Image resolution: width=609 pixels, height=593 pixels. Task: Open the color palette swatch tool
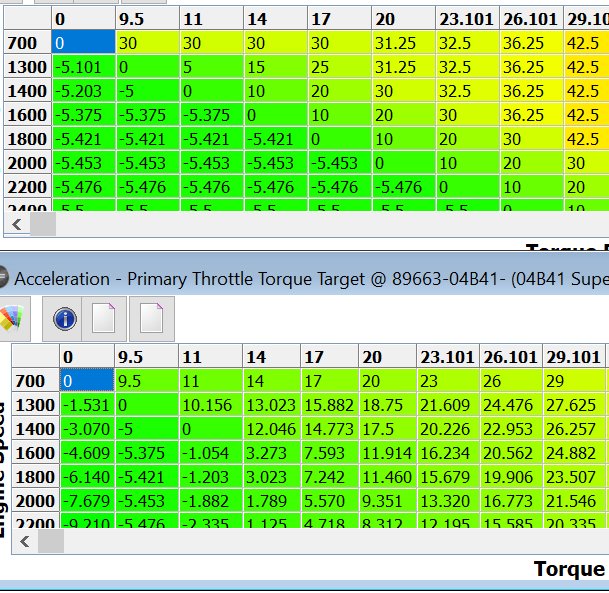12,319
